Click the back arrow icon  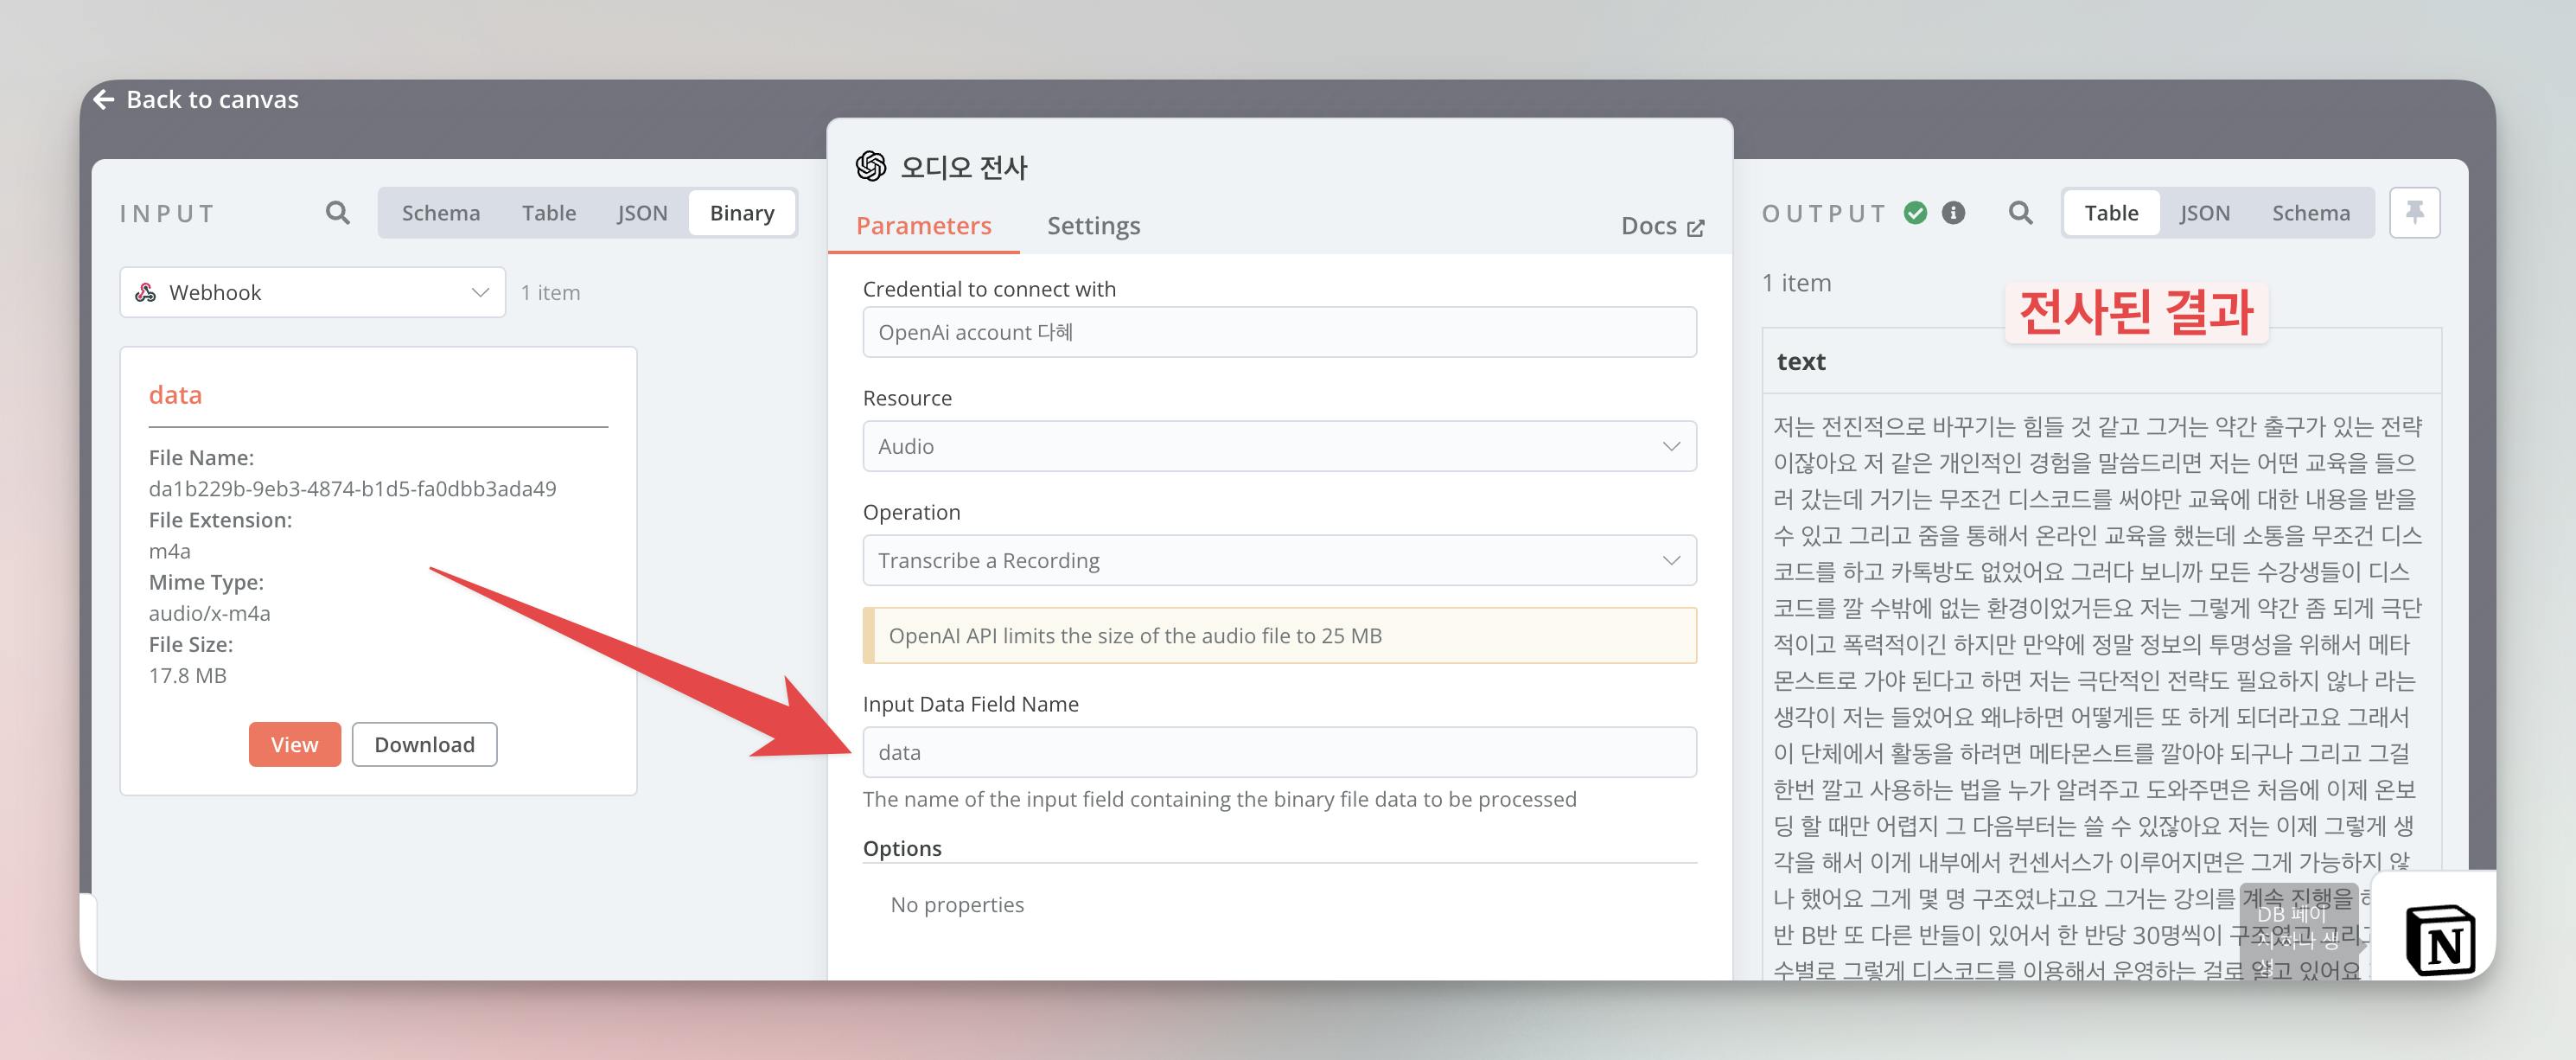104,99
